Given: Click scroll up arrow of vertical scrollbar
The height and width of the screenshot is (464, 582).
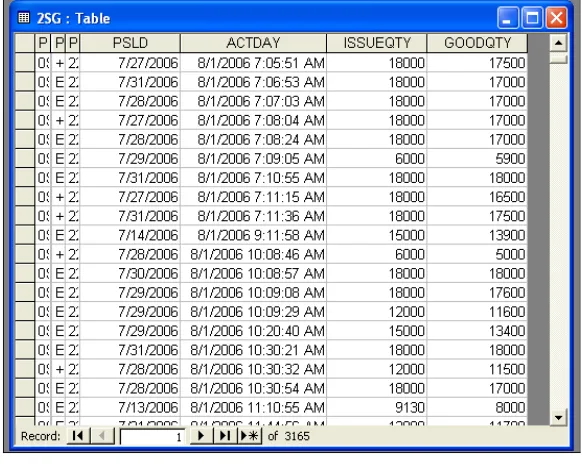Looking at the screenshot, I should (x=558, y=43).
